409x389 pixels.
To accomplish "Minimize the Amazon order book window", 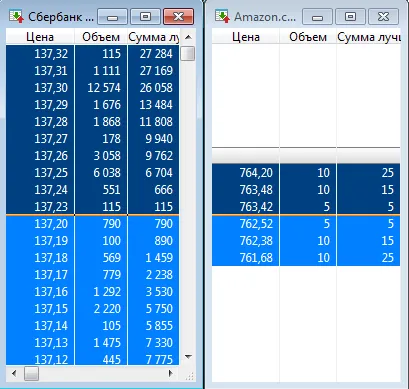I will [x=317, y=17].
